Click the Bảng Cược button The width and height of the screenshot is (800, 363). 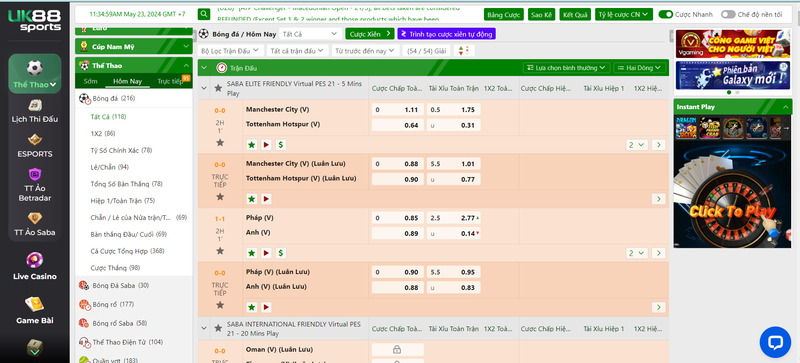click(503, 14)
